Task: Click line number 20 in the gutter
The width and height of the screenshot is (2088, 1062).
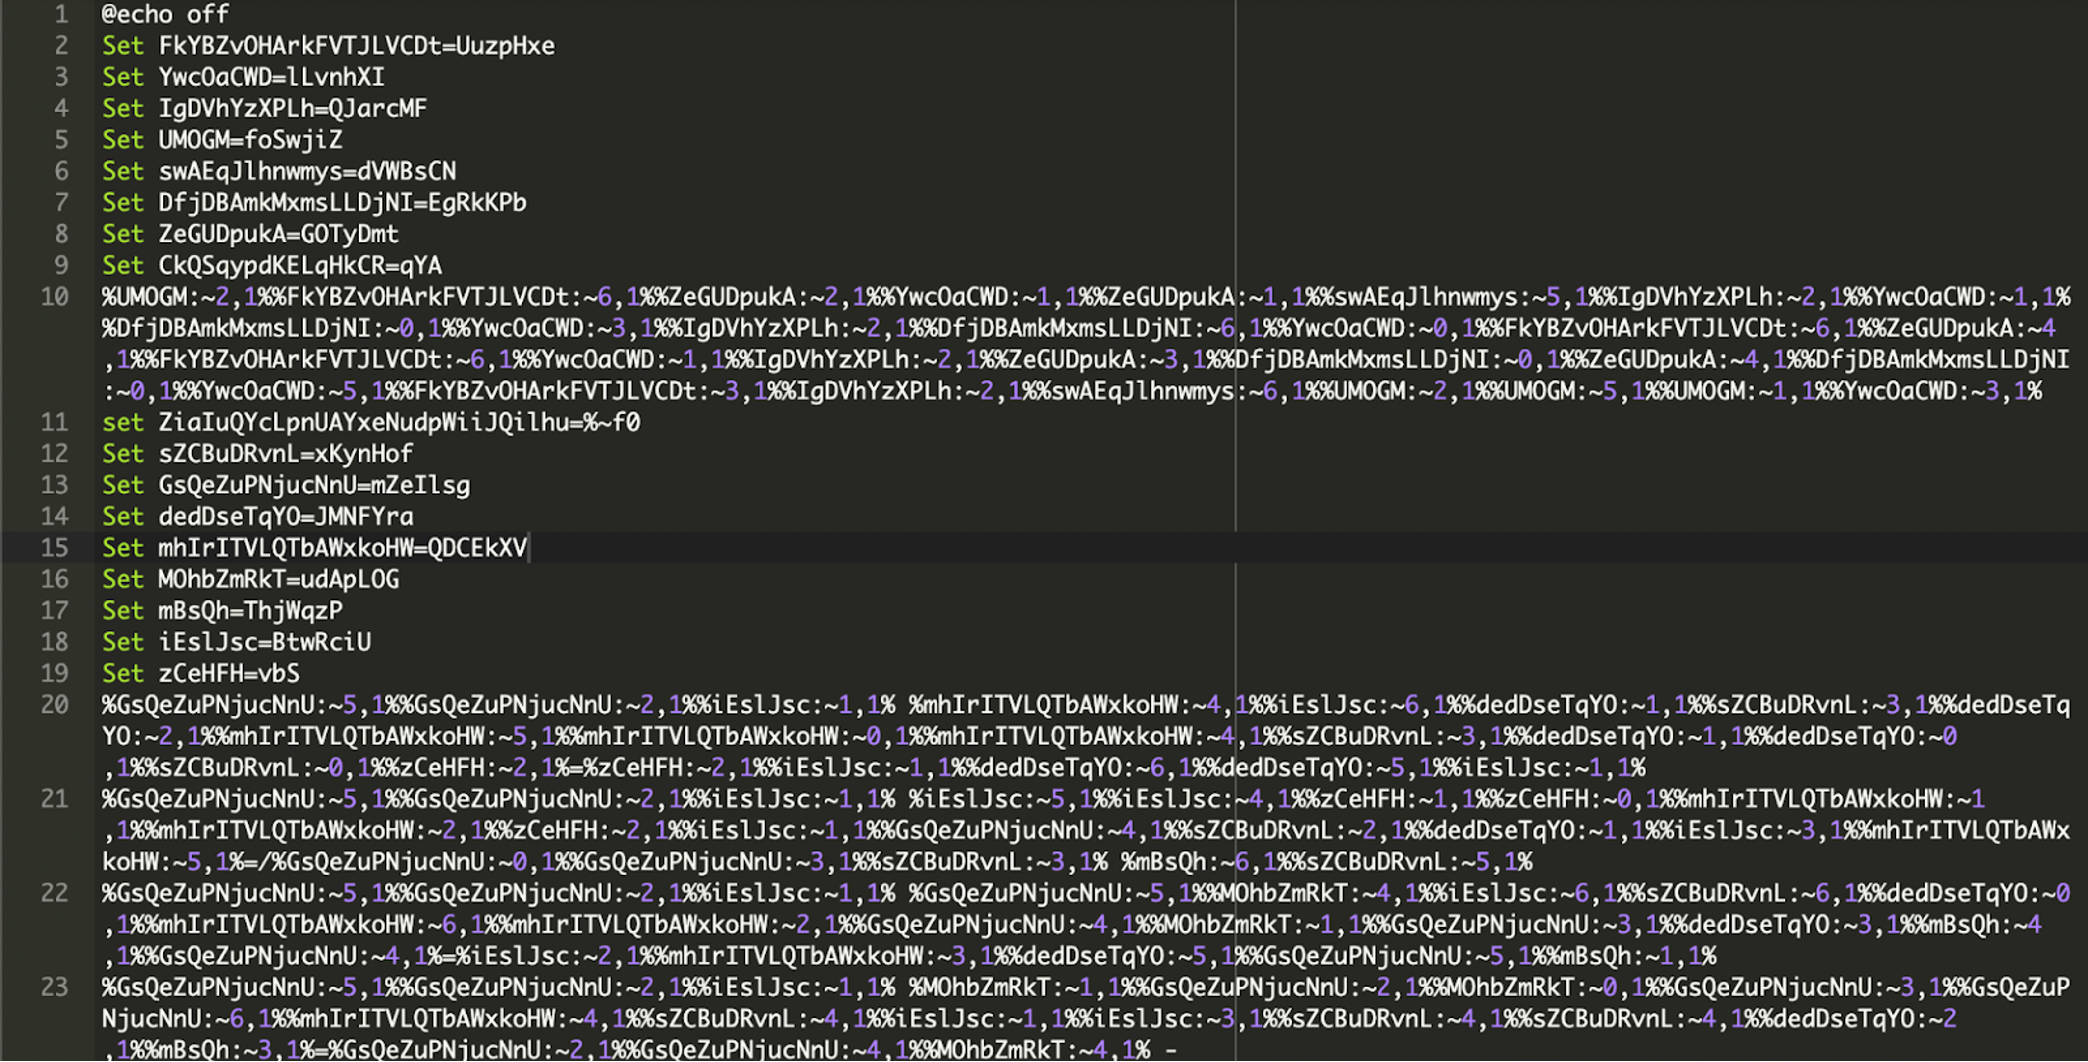Action: point(55,705)
